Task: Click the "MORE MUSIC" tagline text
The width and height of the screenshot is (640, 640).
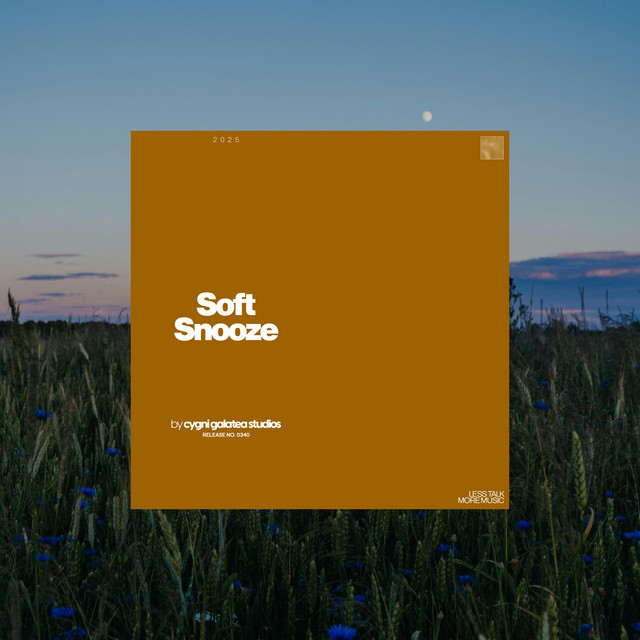Action: pyautogui.click(x=481, y=500)
